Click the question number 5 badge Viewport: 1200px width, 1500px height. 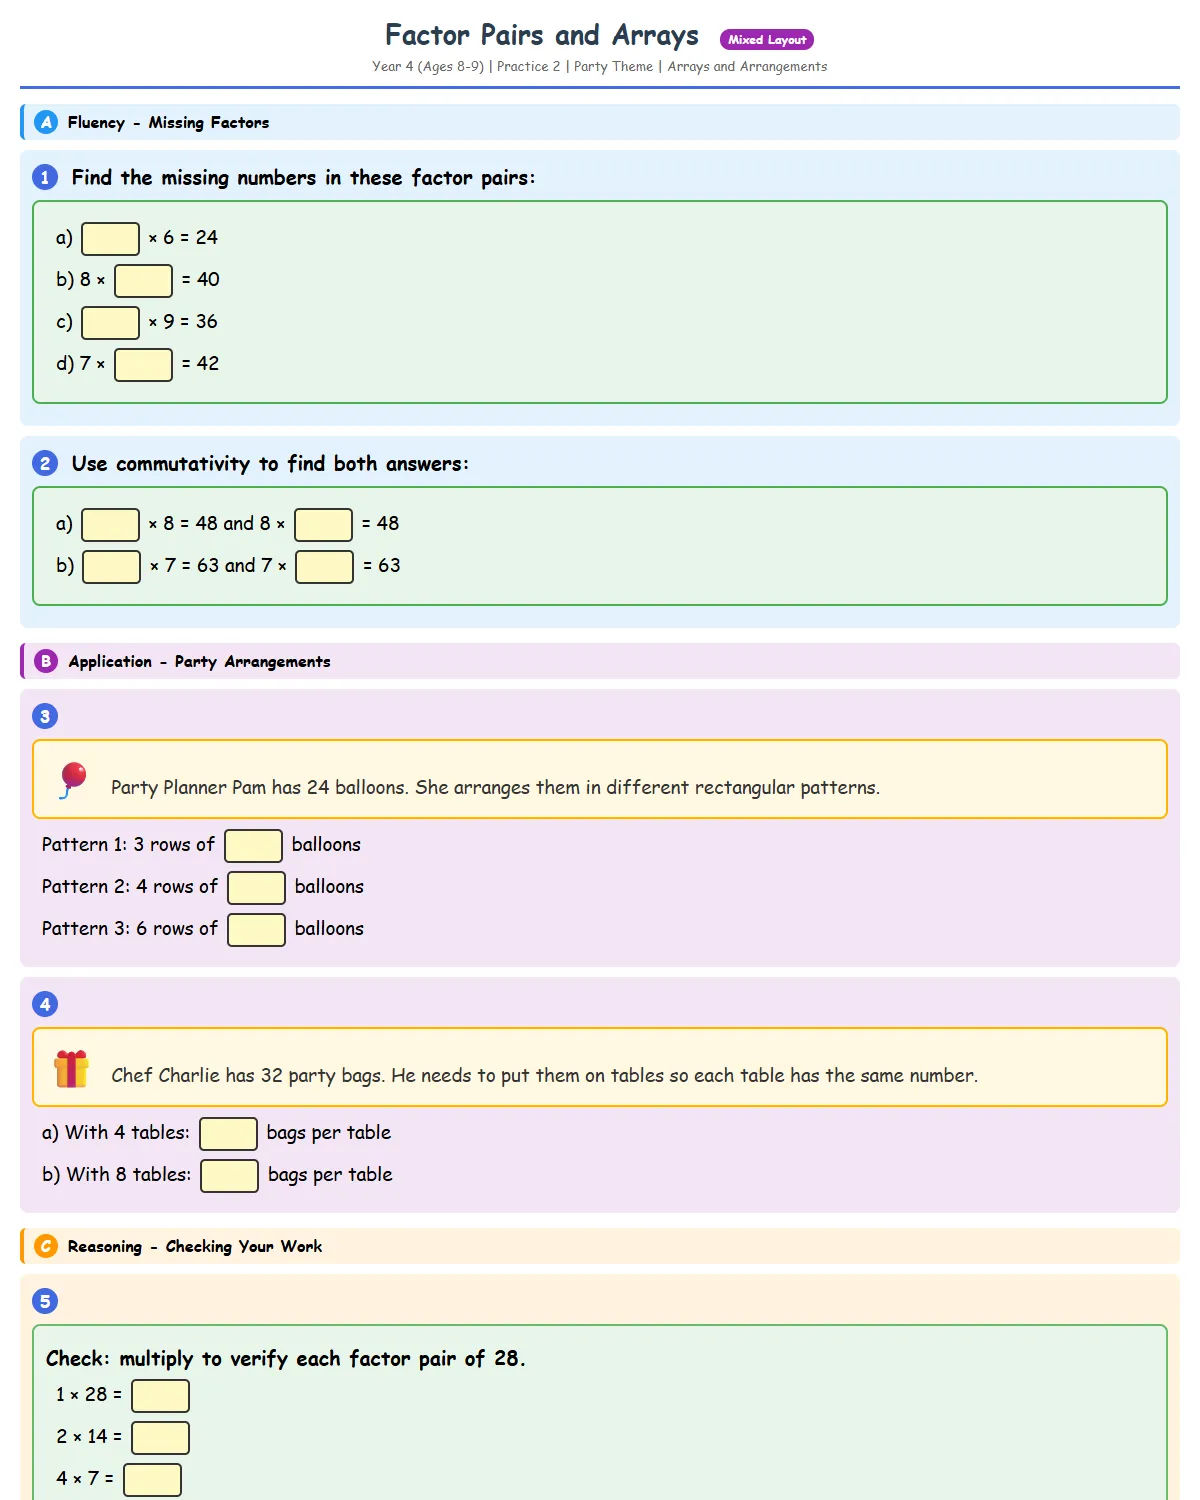(x=45, y=1301)
